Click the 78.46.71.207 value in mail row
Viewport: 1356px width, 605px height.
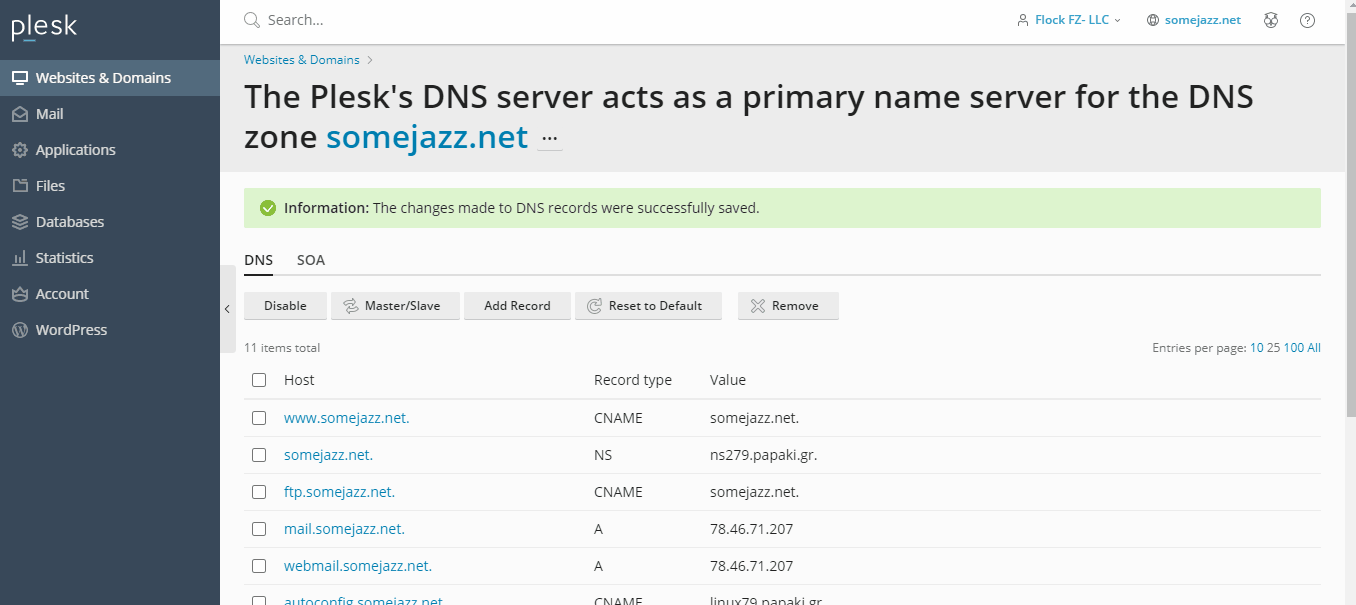pos(751,529)
